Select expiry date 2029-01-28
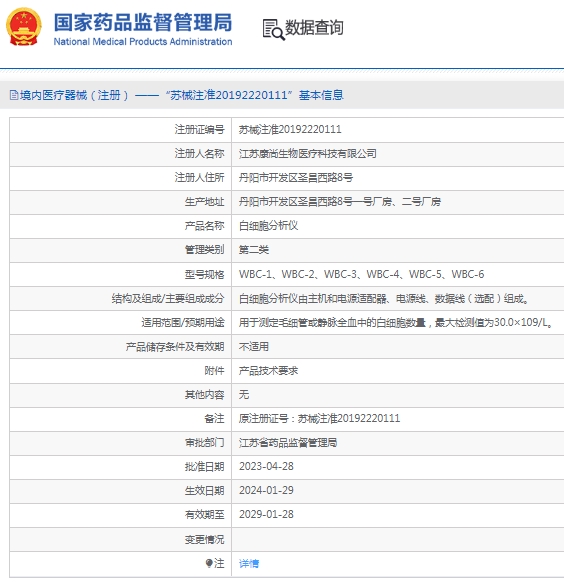The image size is (564, 582). (266, 514)
